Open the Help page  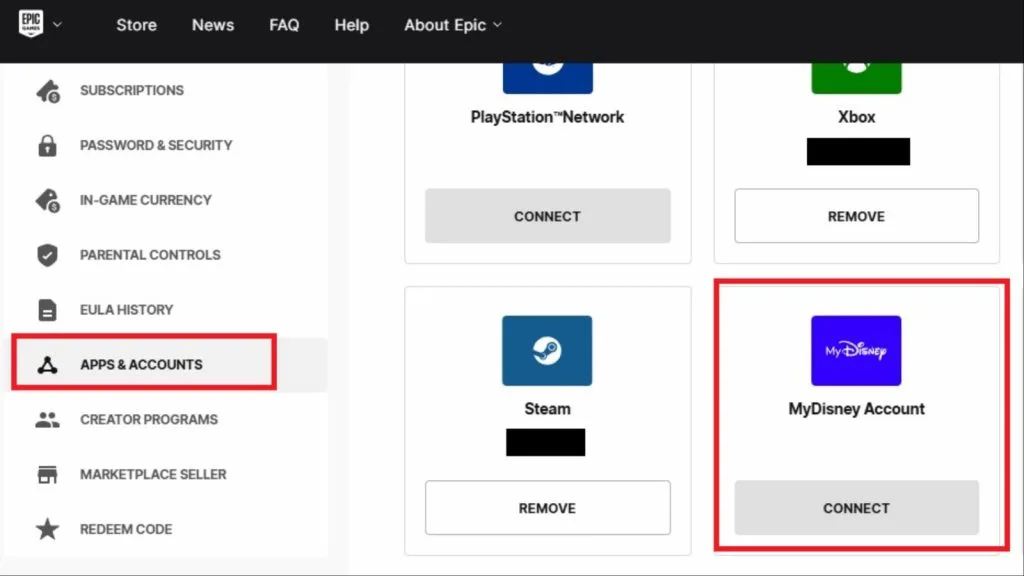(x=351, y=25)
